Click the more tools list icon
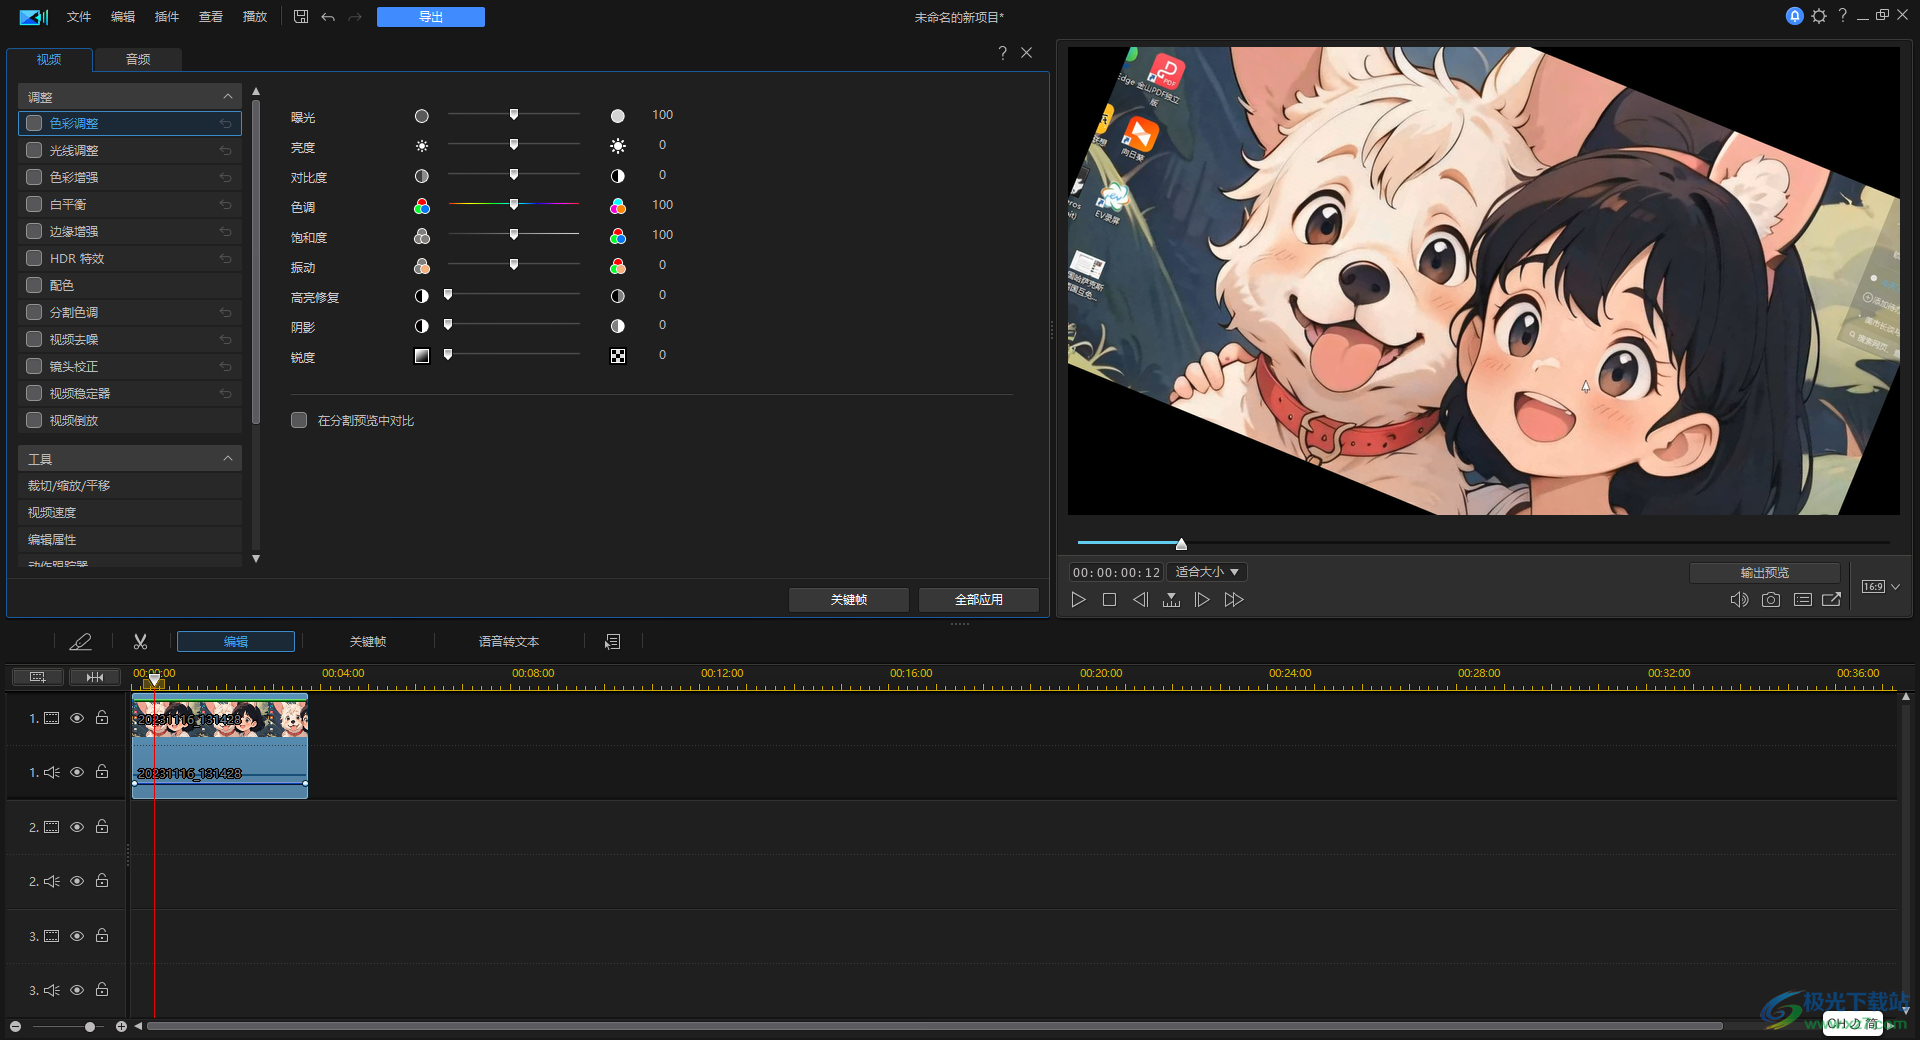Viewport: 1920px width, 1040px height. 613,642
